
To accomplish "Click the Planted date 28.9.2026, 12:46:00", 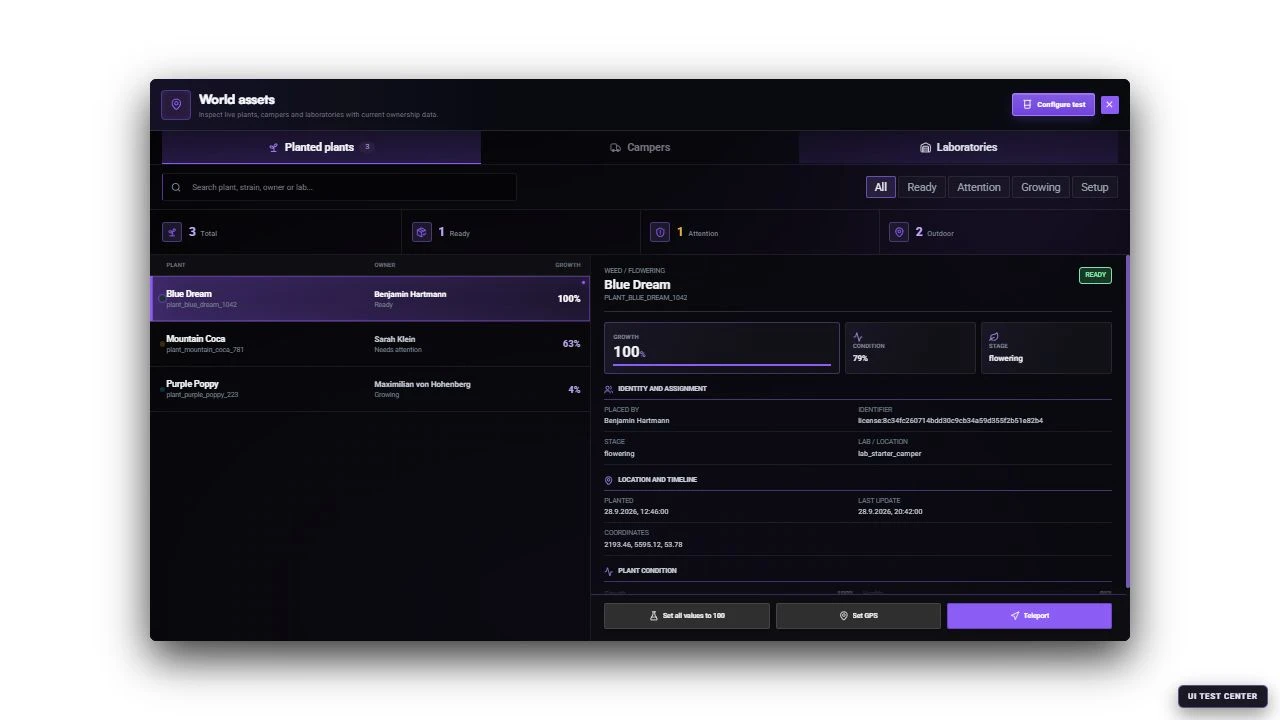I will click(x=636, y=512).
